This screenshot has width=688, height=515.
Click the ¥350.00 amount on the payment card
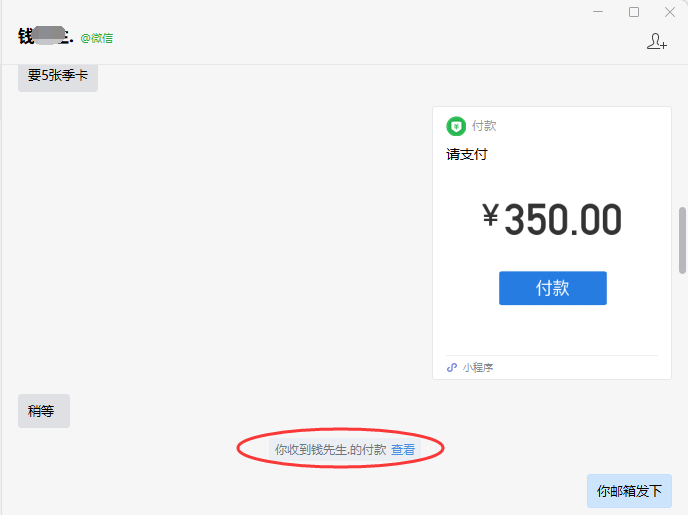point(552,219)
